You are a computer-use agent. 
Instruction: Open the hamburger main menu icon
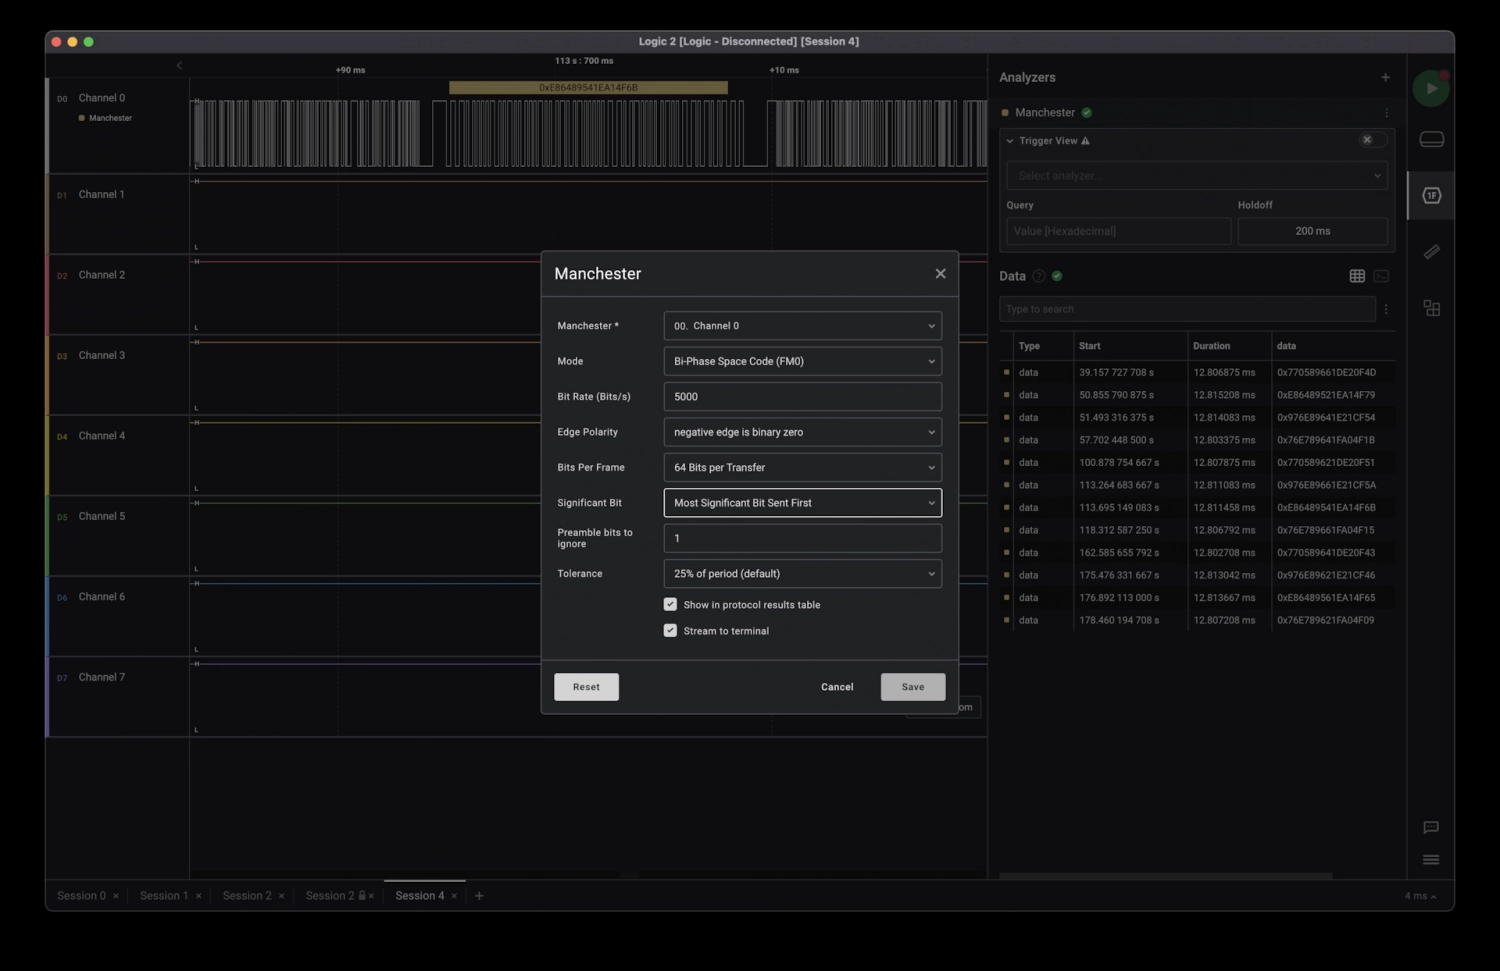click(x=1431, y=860)
